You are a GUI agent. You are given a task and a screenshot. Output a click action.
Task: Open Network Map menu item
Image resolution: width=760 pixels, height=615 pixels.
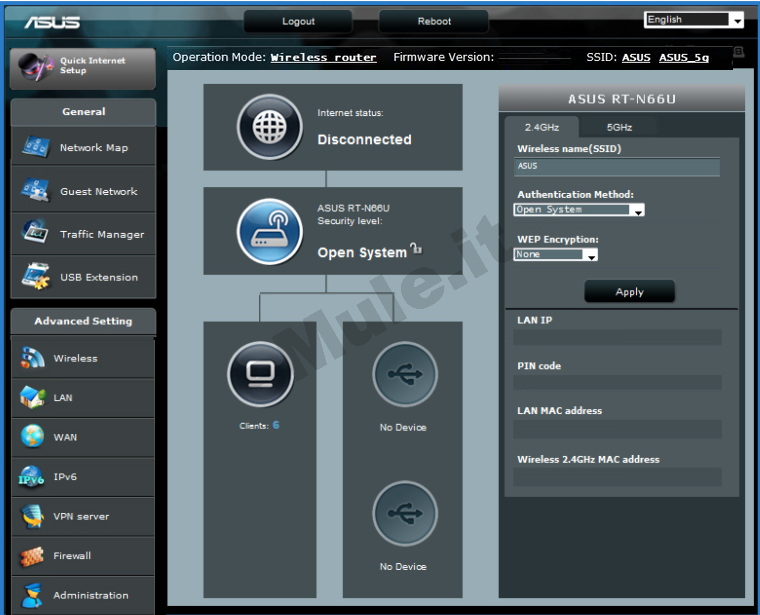(x=83, y=147)
